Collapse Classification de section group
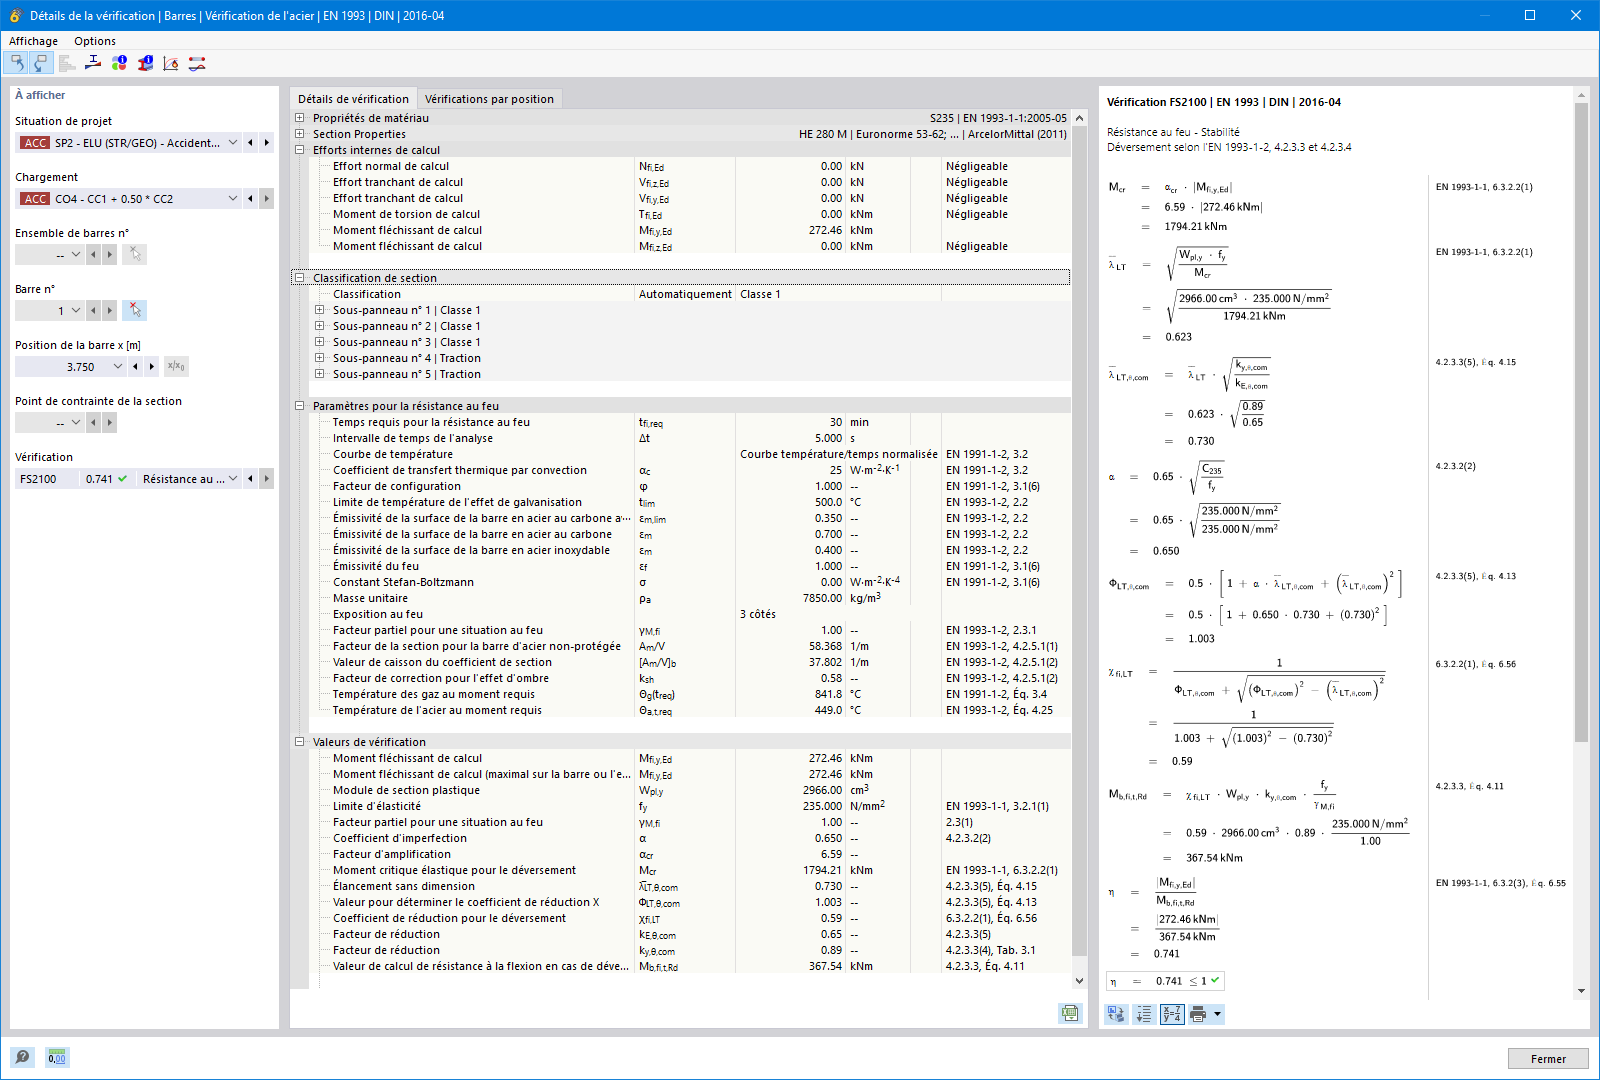The height and width of the screenshot is (1080, 1600). (299, 278)
